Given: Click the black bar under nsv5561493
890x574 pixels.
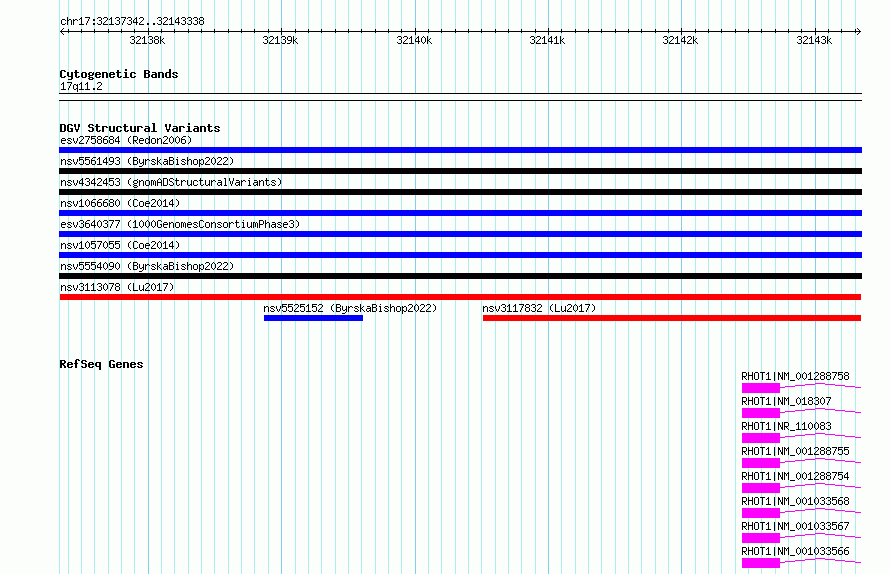Looking at the screenshot, I should click(460, 171).
